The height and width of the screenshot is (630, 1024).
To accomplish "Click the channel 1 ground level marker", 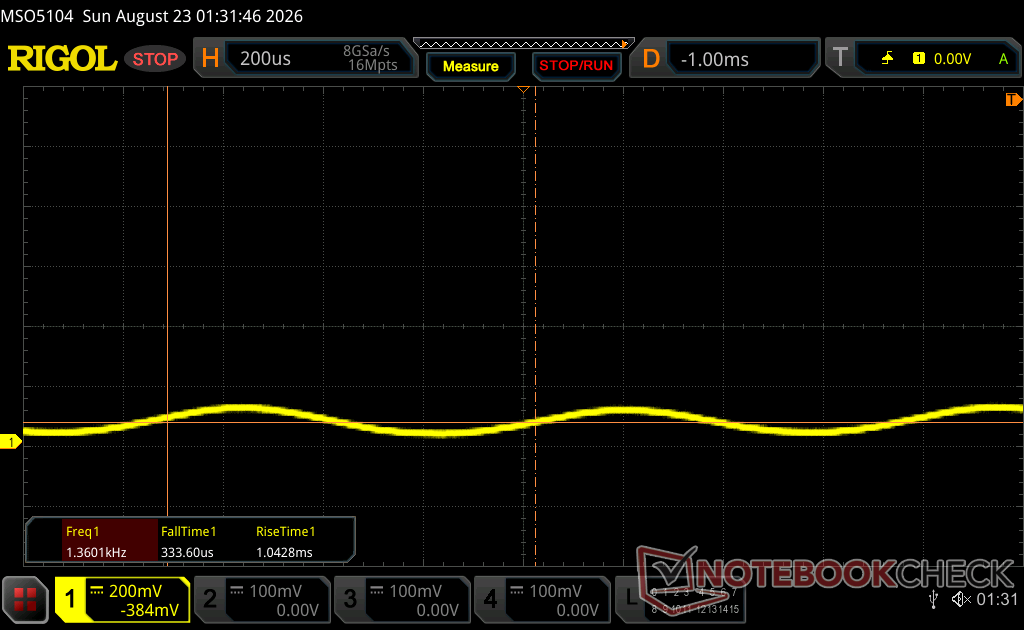I will click(x=10, y=442).
